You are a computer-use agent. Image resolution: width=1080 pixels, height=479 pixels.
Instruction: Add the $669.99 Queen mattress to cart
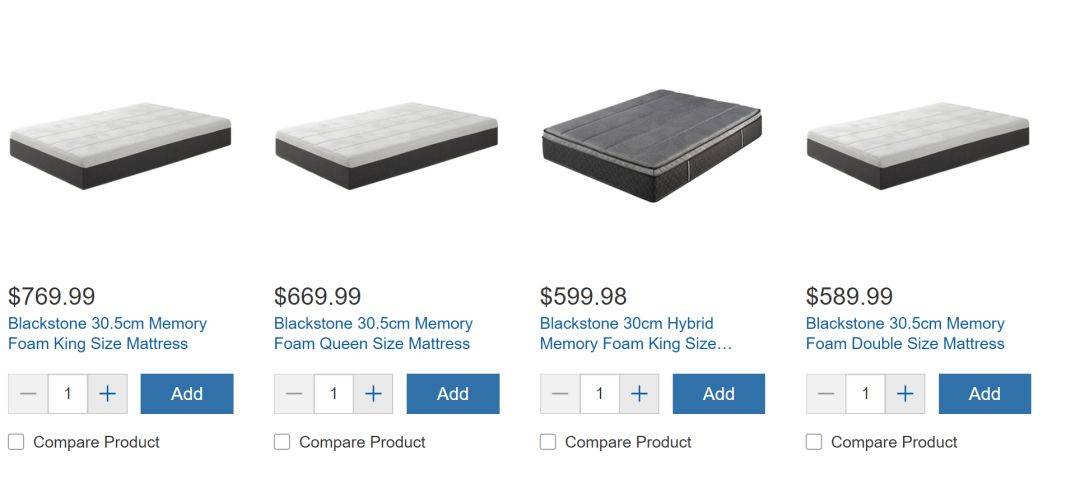453,394
